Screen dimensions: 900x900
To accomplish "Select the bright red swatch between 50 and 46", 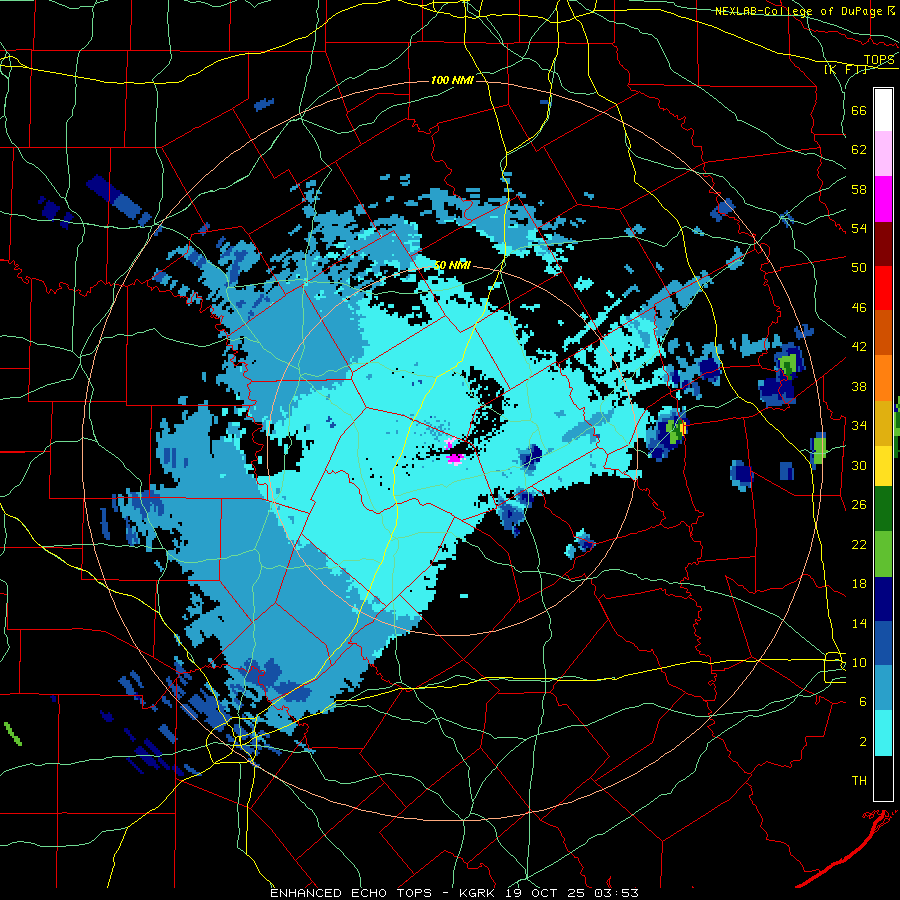I will pyautogui.click(x=883, y=288).
